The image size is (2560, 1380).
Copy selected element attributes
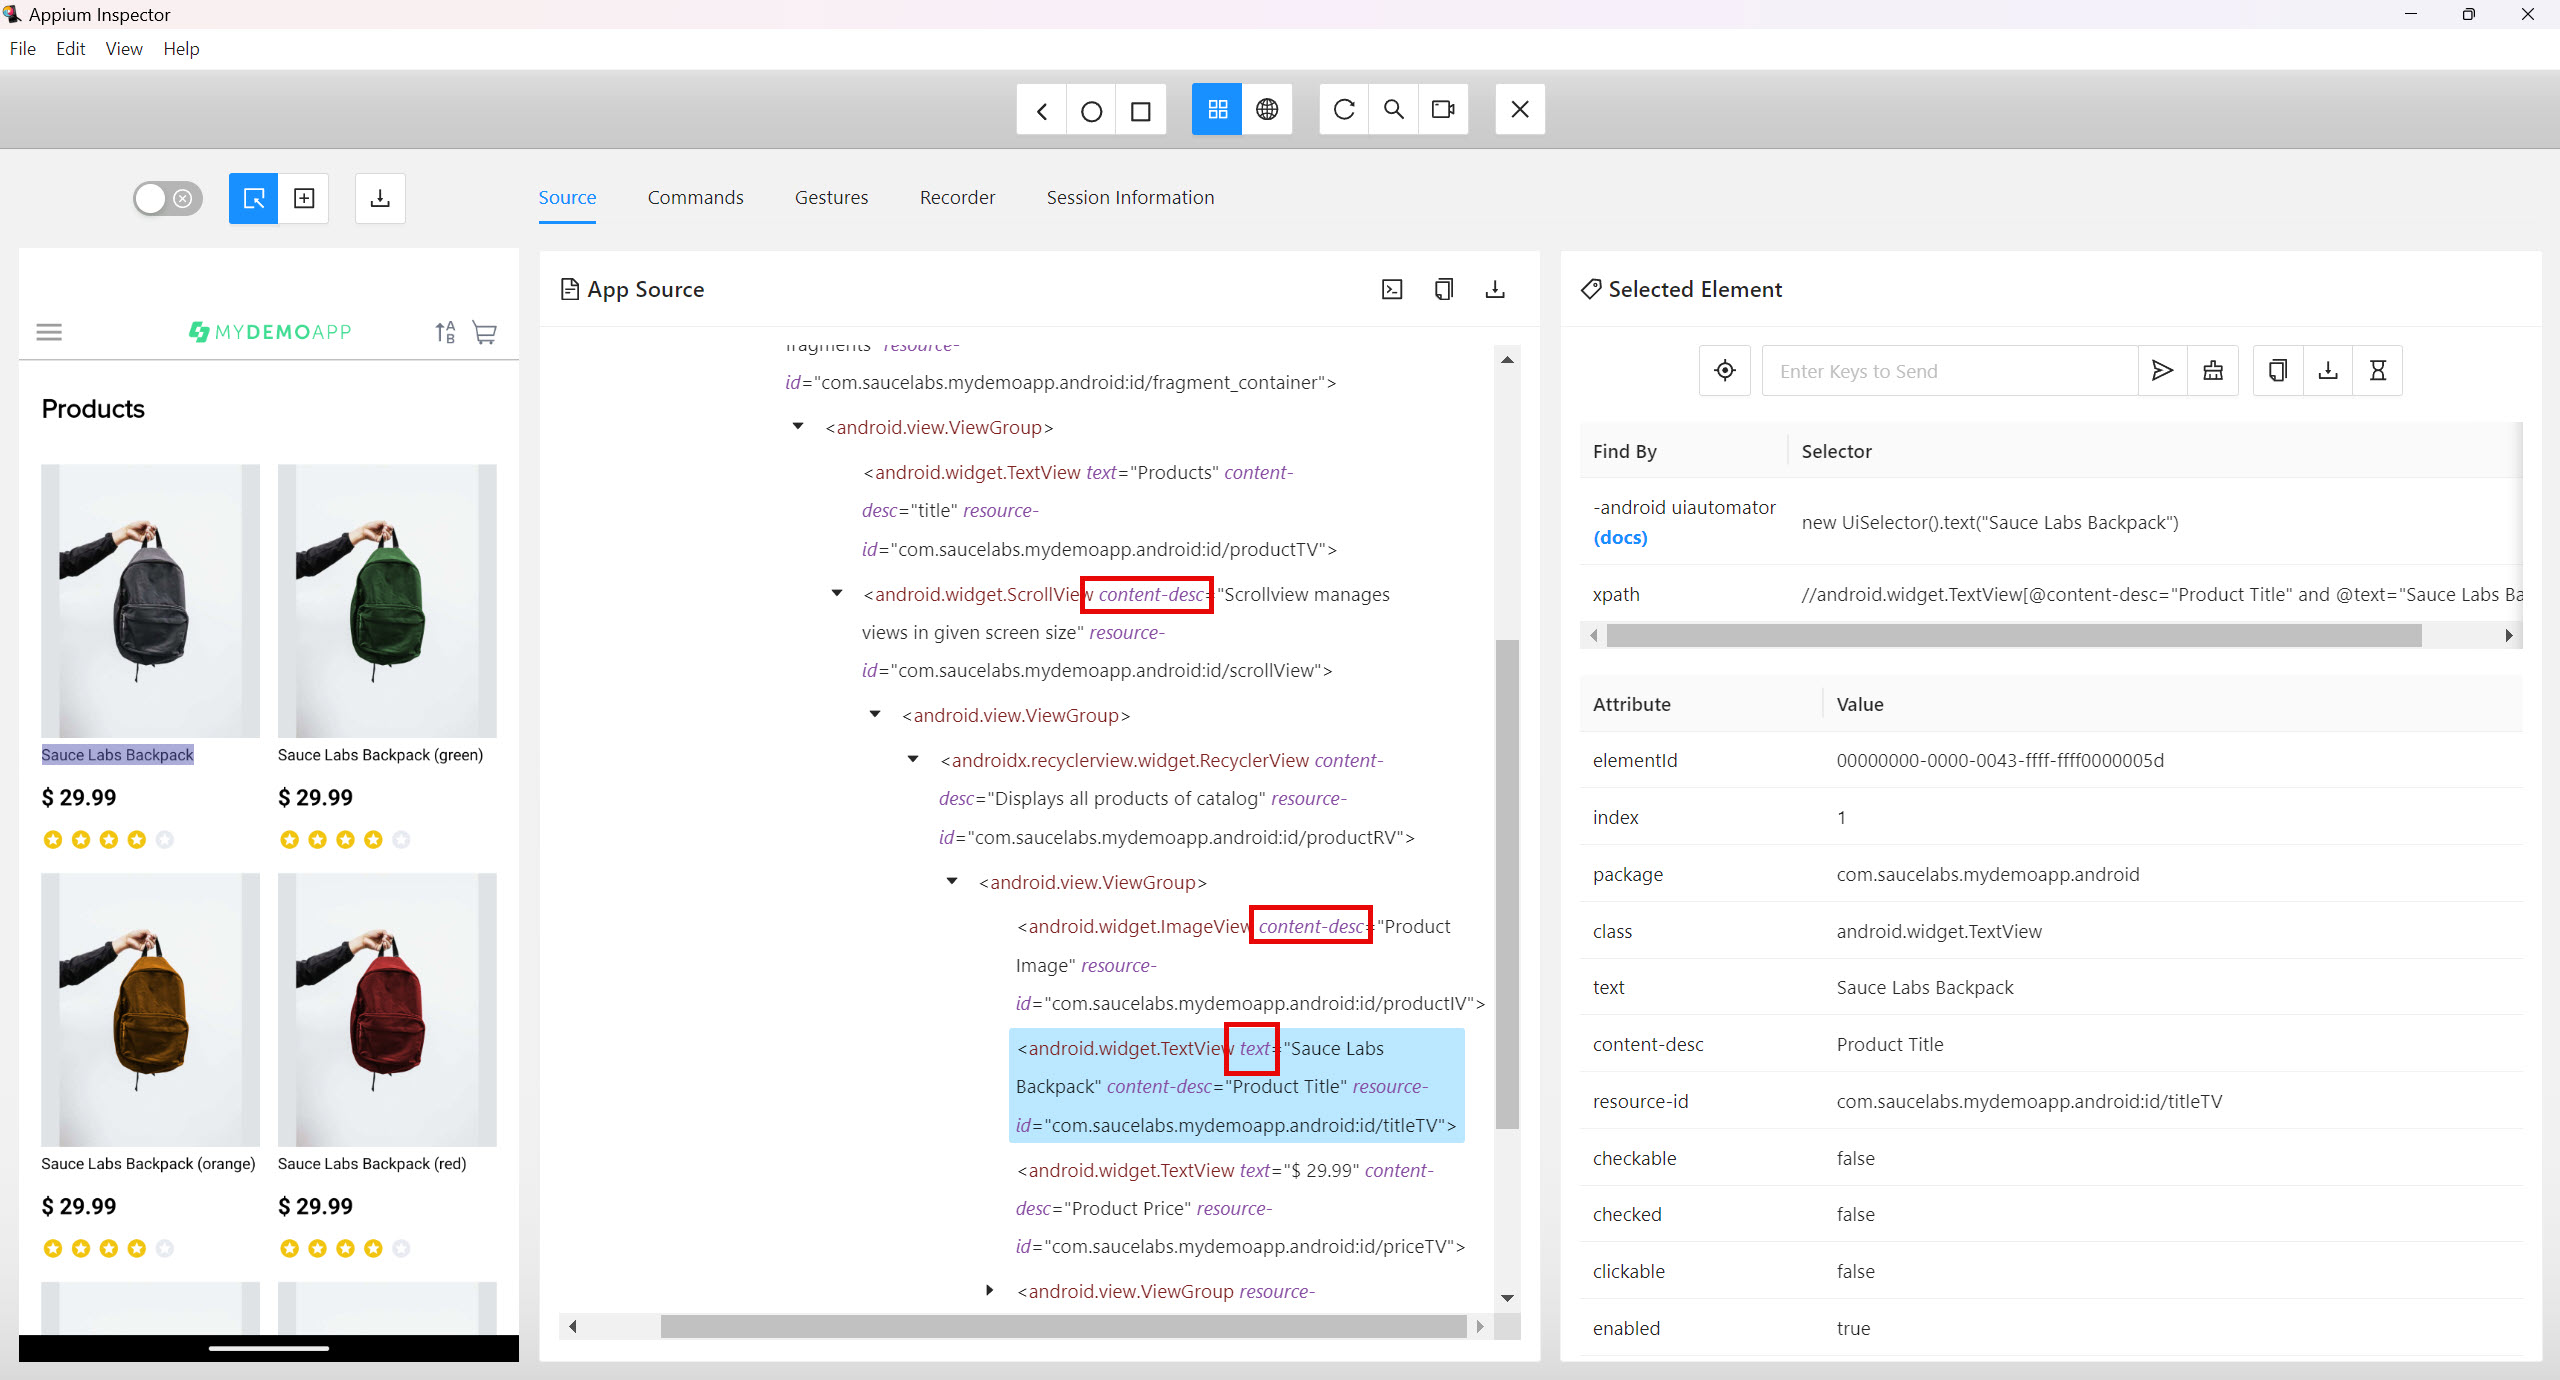(x=2278, y=371)
